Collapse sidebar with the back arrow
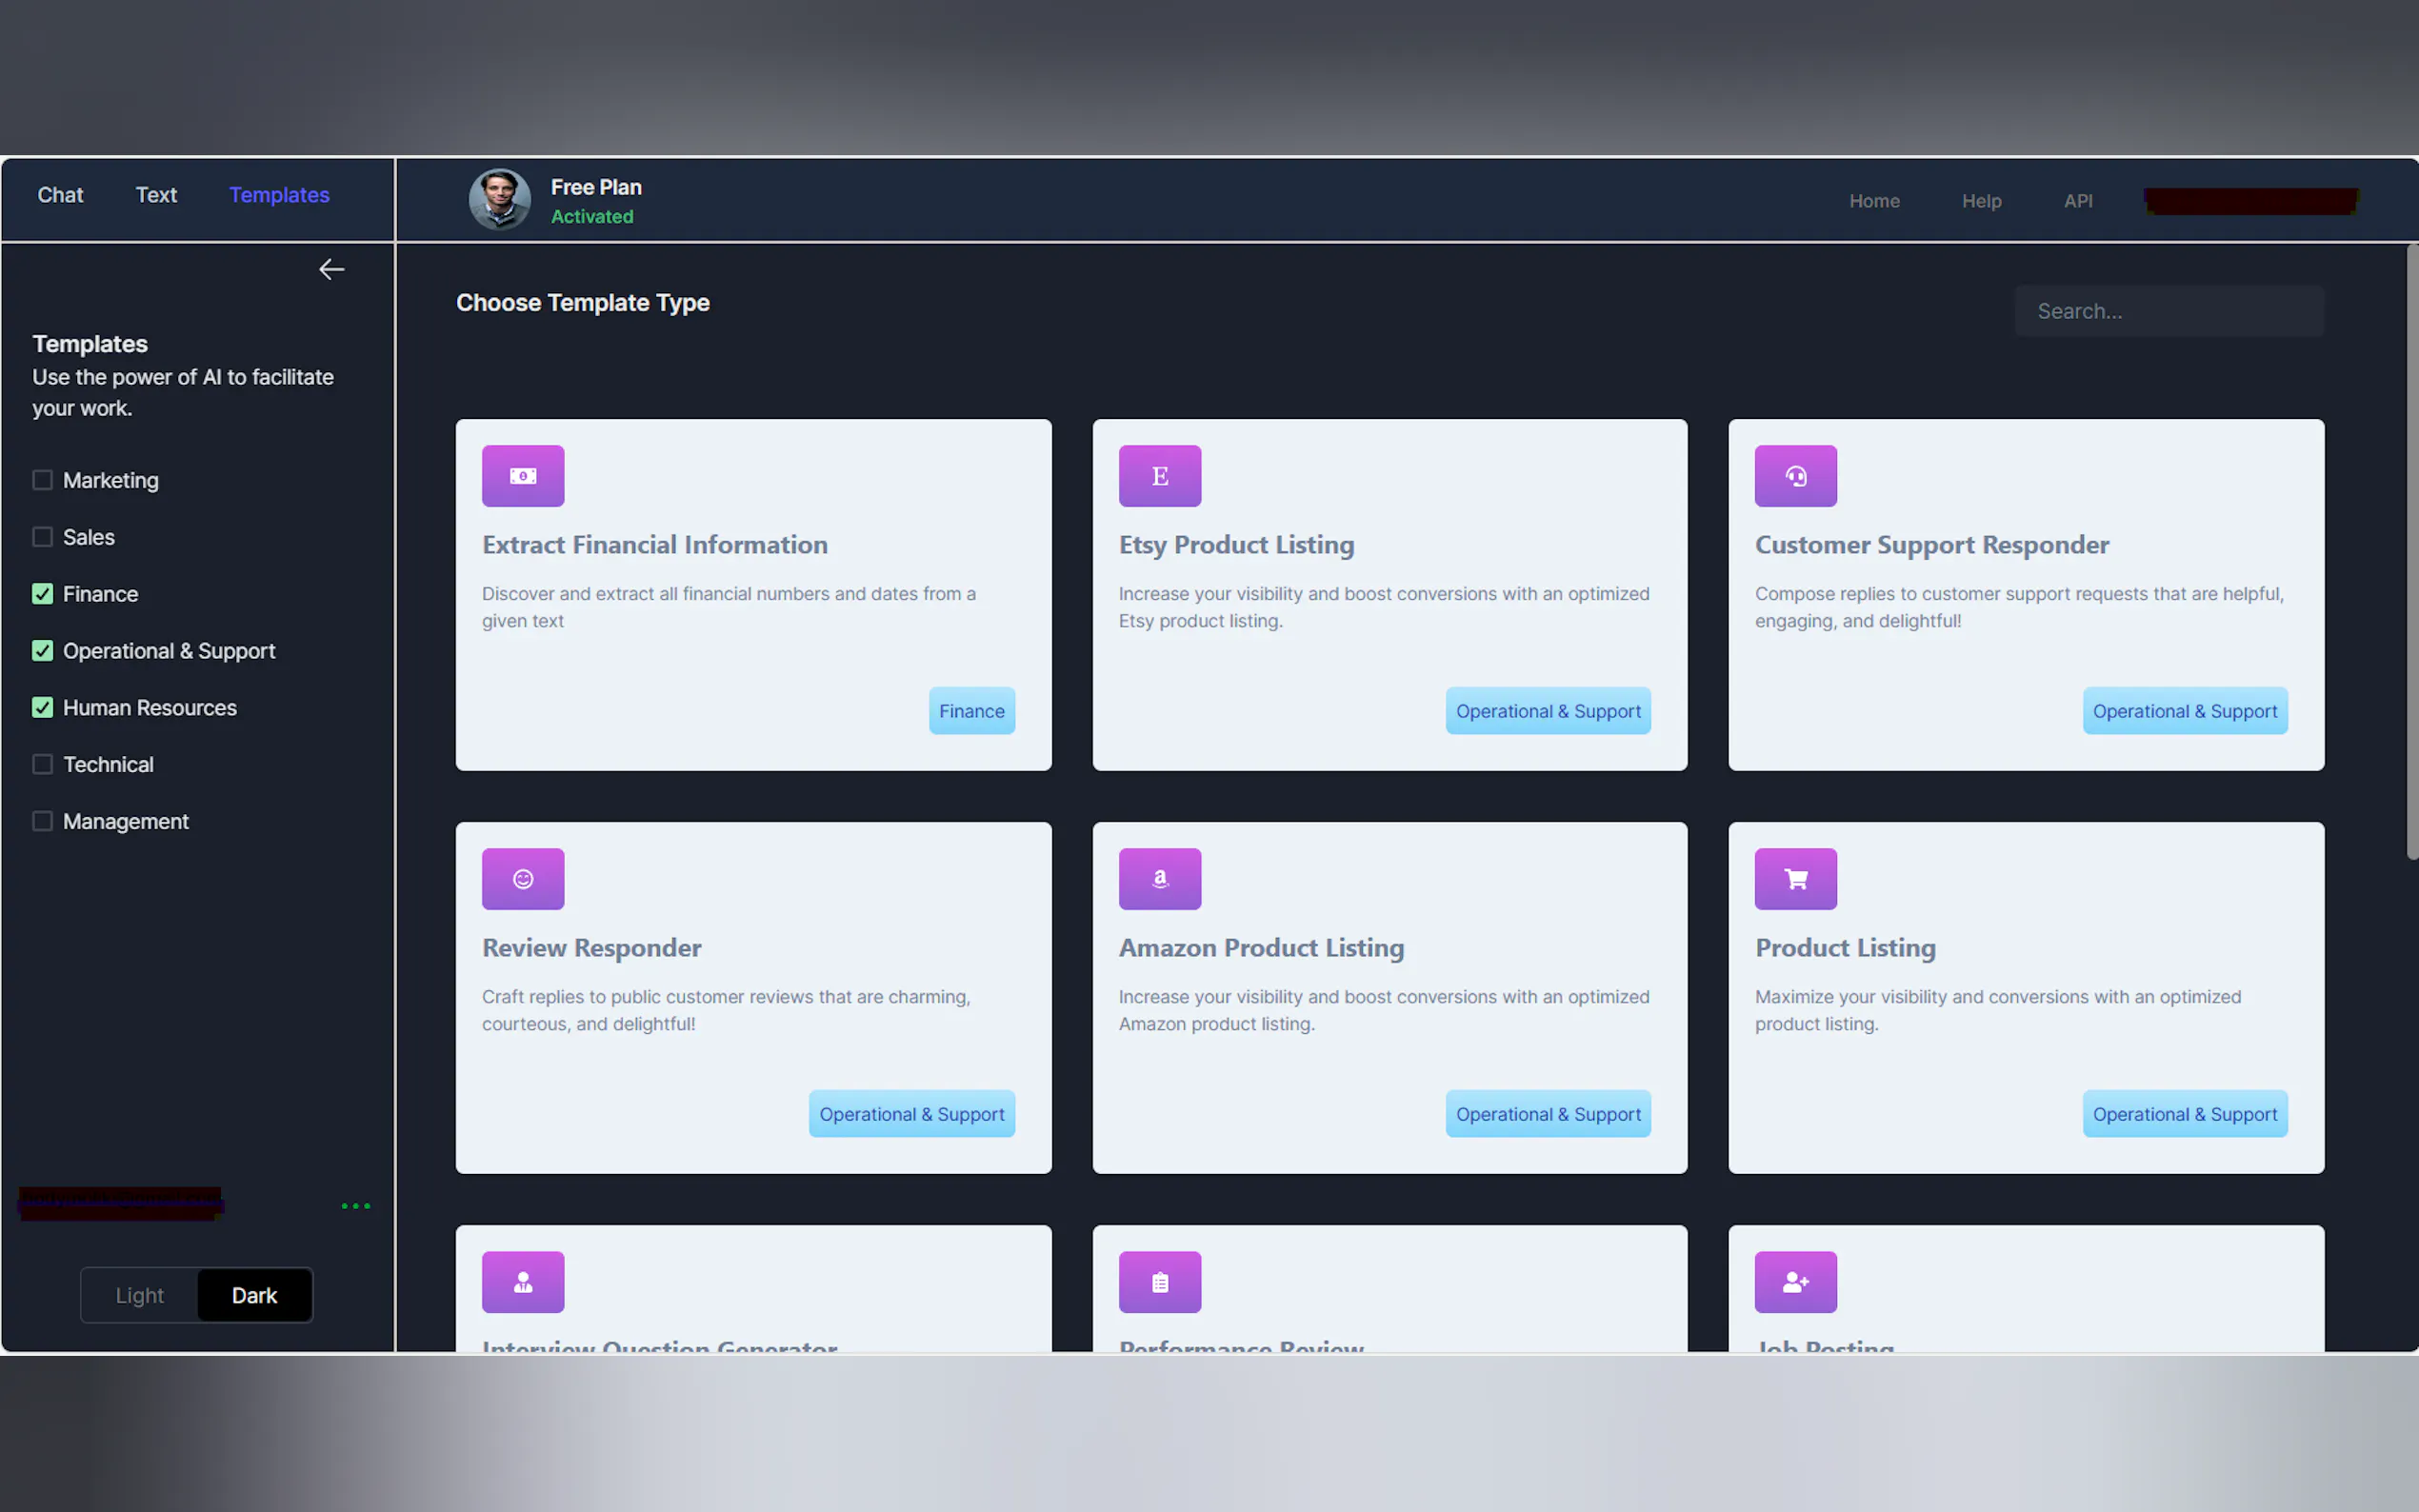Image resolution: width=2419 pixels, height=1512 pixels. point(331,269)
